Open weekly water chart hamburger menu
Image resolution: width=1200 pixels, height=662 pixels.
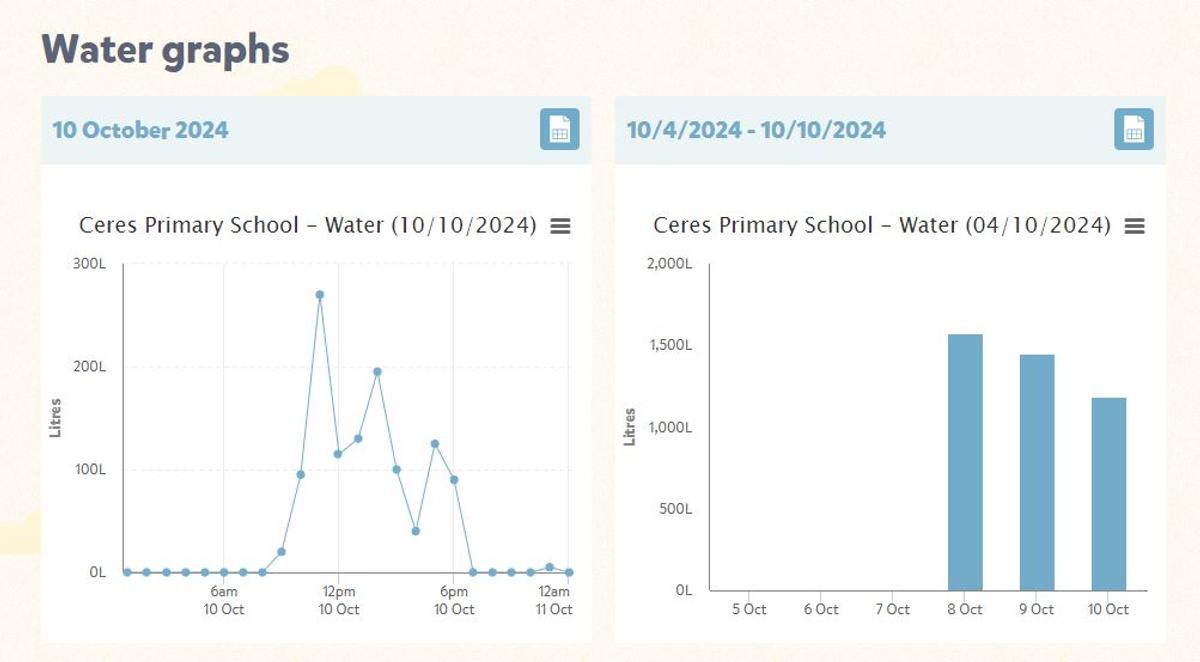coord(1135,226)
